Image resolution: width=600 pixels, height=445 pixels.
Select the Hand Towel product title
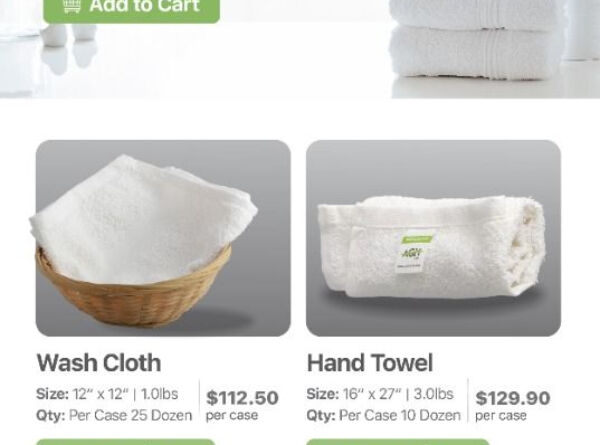(x=370, y=362)
